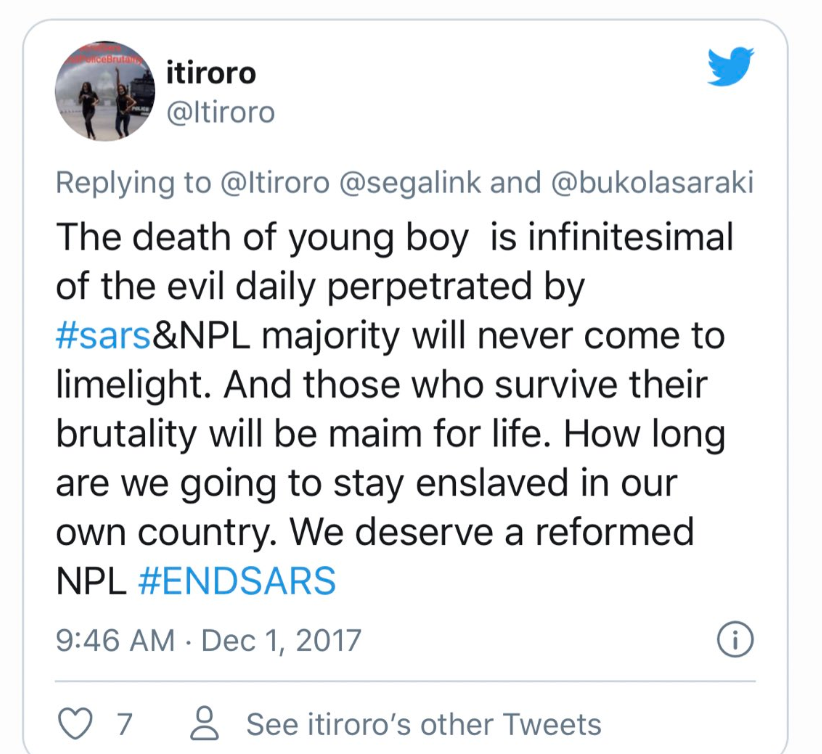822x754 pixels.
Task: Open @Itiroro in the replying-to line
Action: (276, 182)
